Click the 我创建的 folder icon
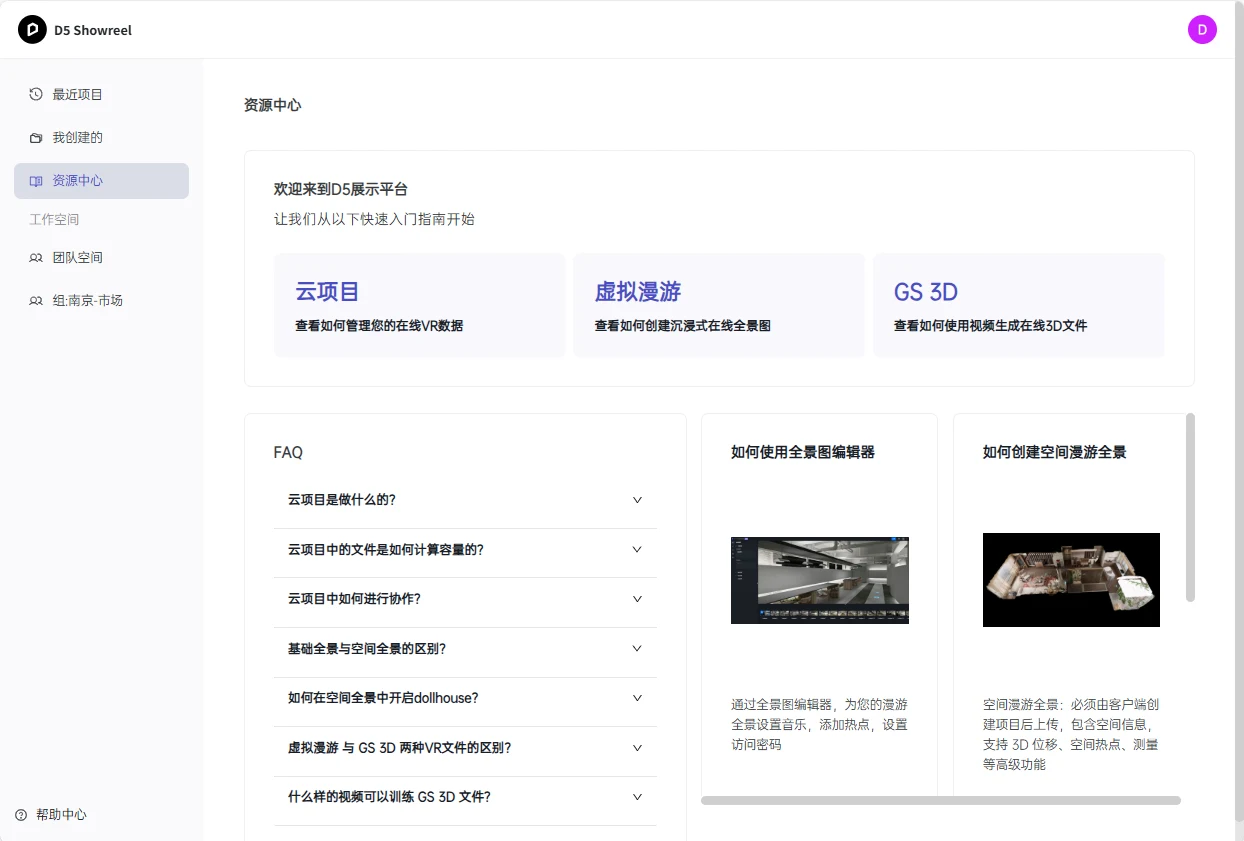 click(x=36, y=138)
